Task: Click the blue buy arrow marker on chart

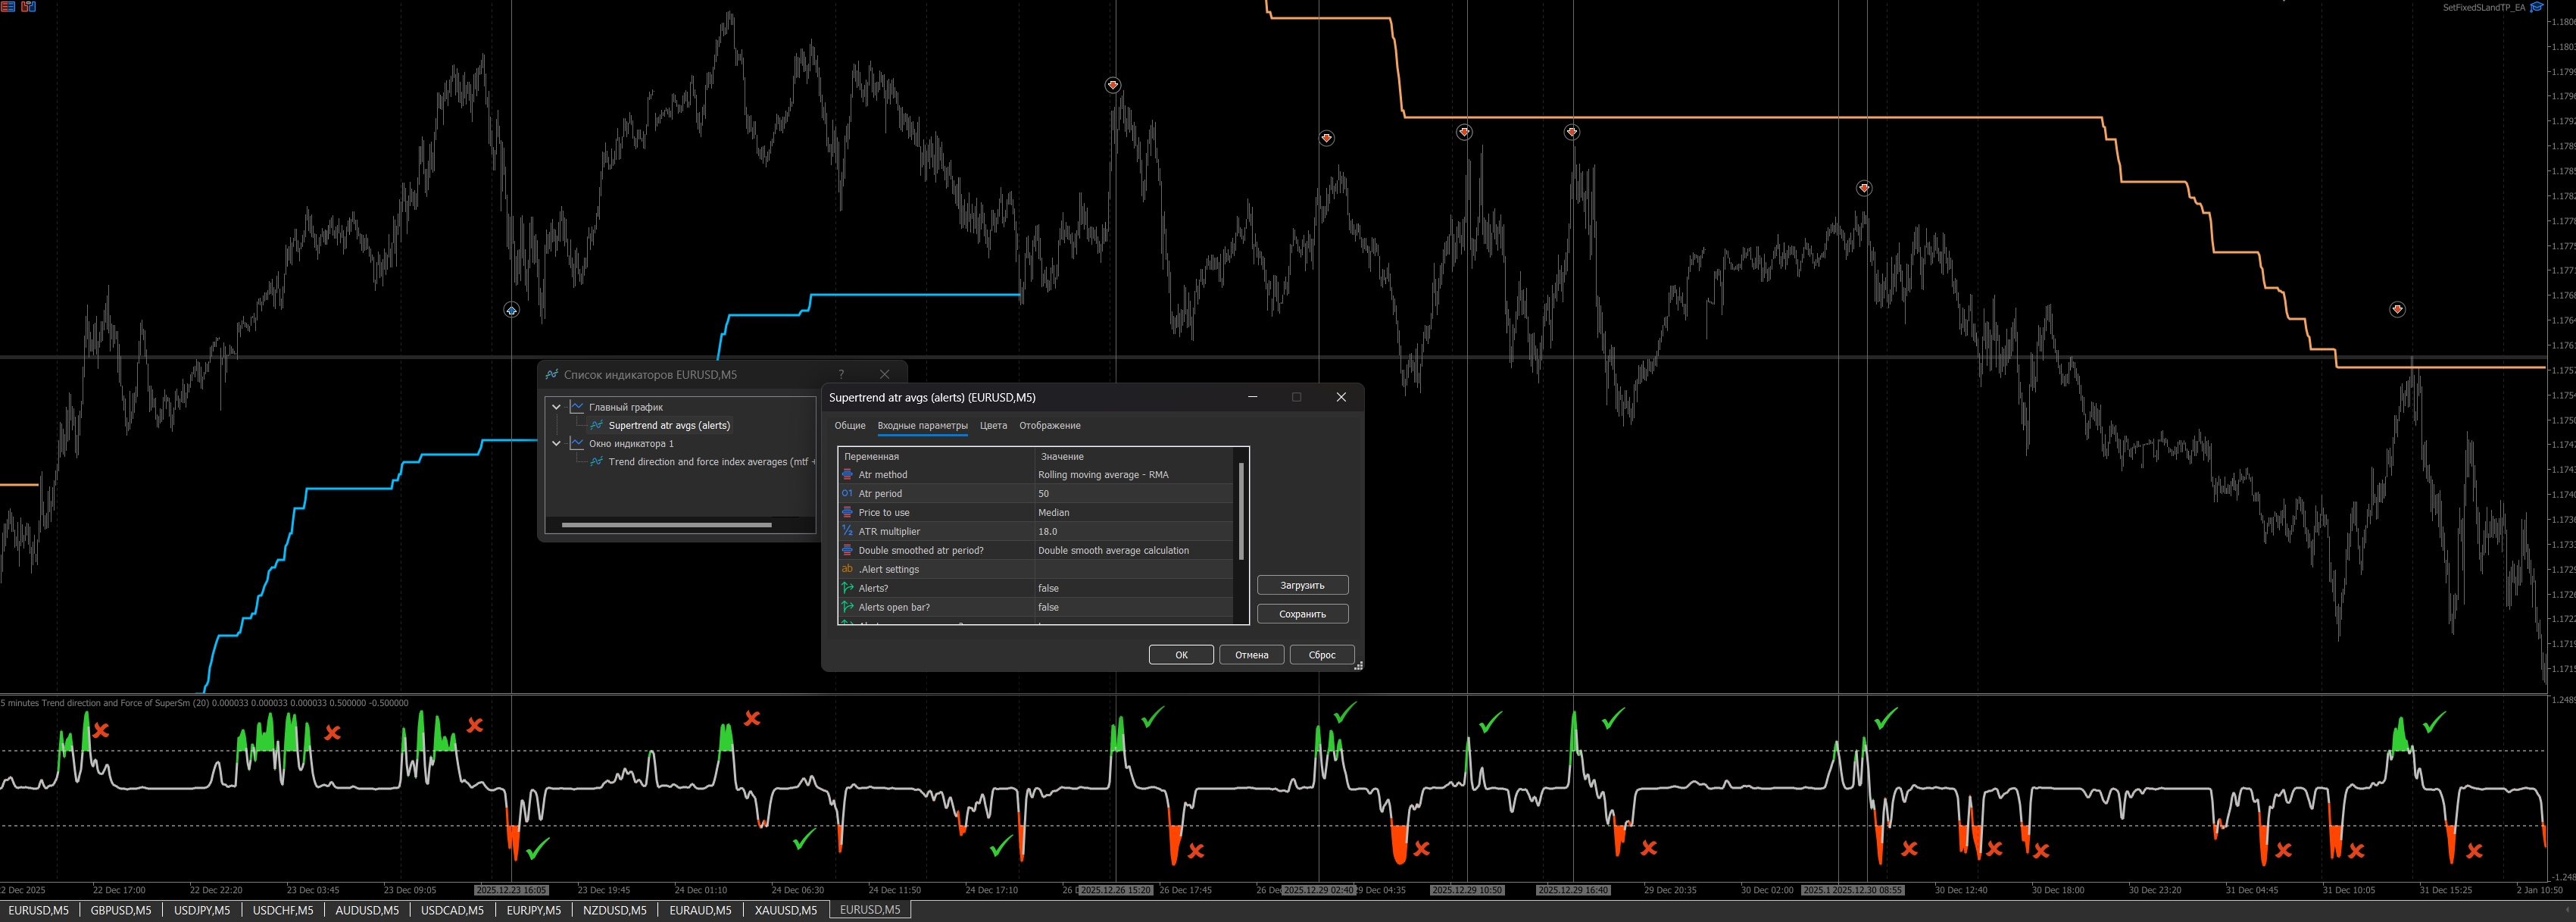Action: (511, 311)
